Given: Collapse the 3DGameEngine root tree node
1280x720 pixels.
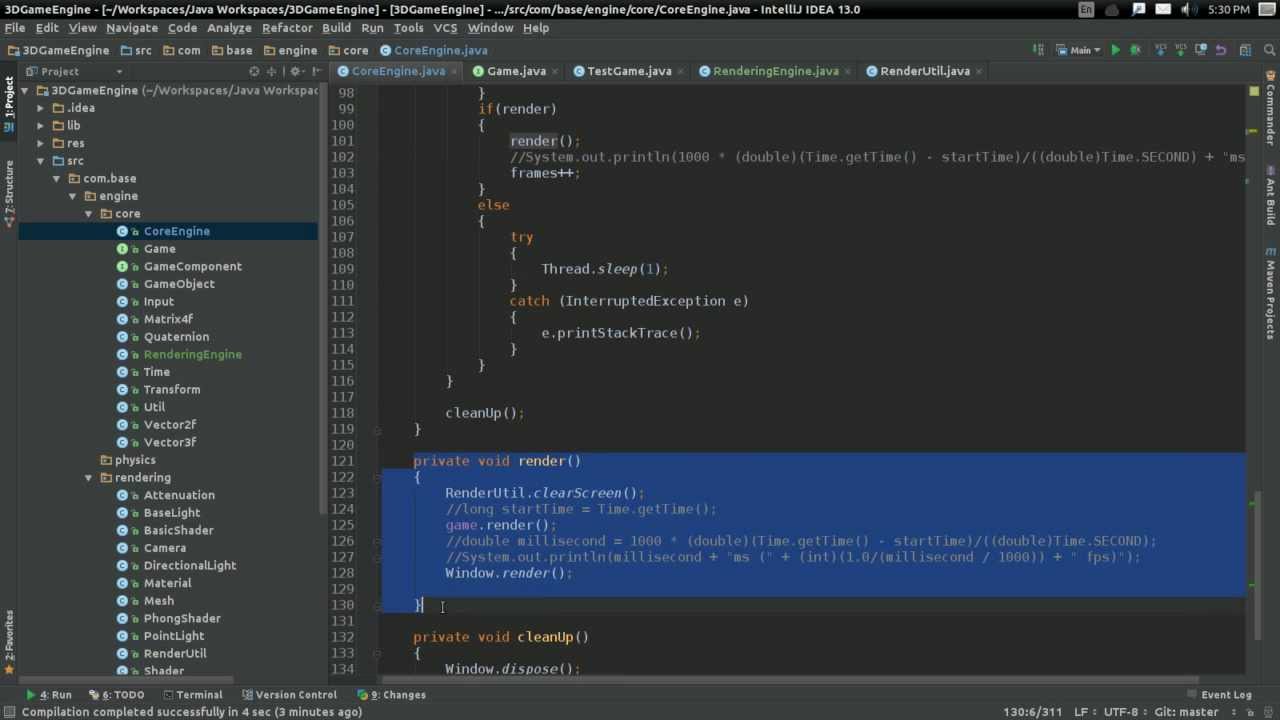Looking at the screenshot, I should coord(25,90).
